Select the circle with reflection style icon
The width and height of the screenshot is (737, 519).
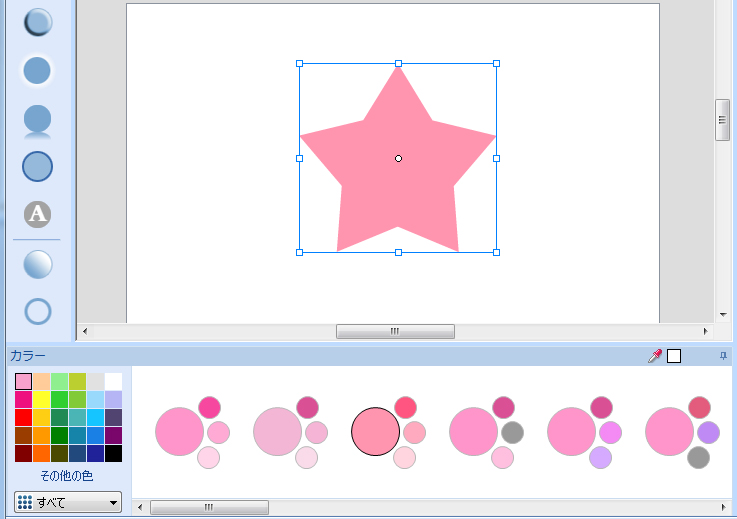38,122
